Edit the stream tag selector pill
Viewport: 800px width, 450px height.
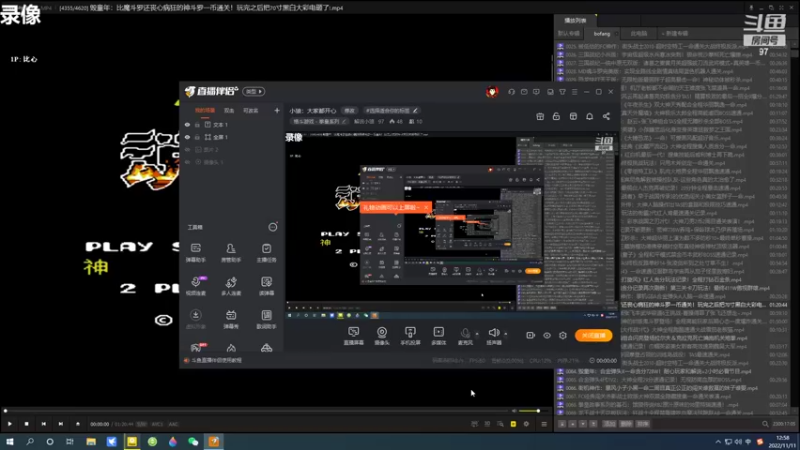pyautogui.click(x=391, y=110)
